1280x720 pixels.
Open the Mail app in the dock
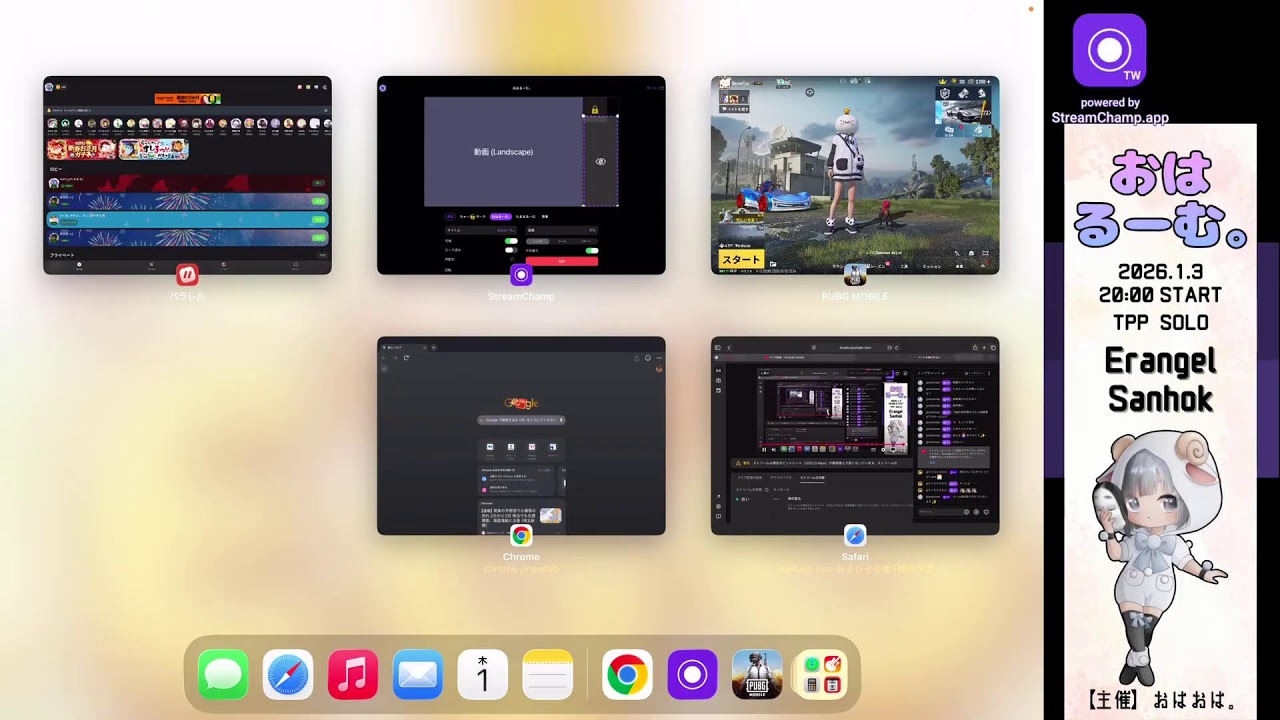[418, 674]
